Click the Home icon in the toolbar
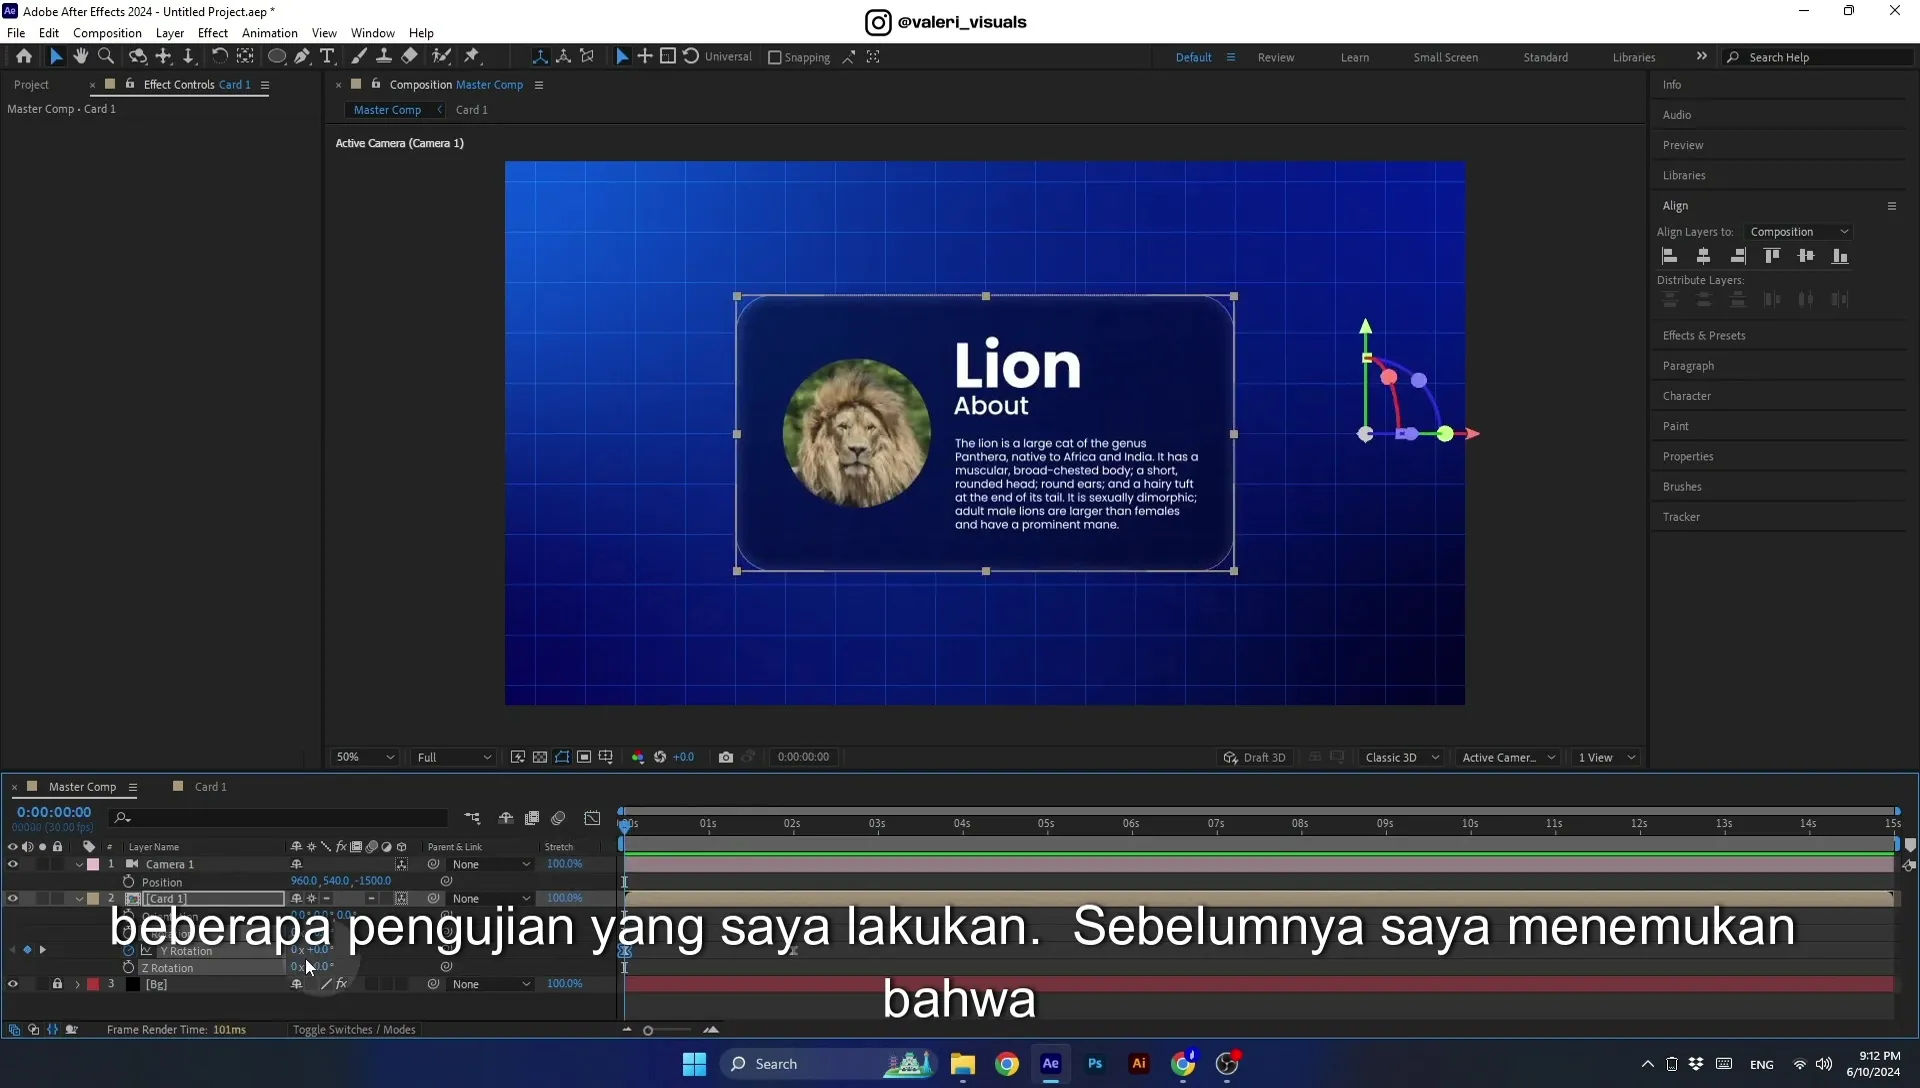The image size is (1920, 1088). (x=24, y=57)
